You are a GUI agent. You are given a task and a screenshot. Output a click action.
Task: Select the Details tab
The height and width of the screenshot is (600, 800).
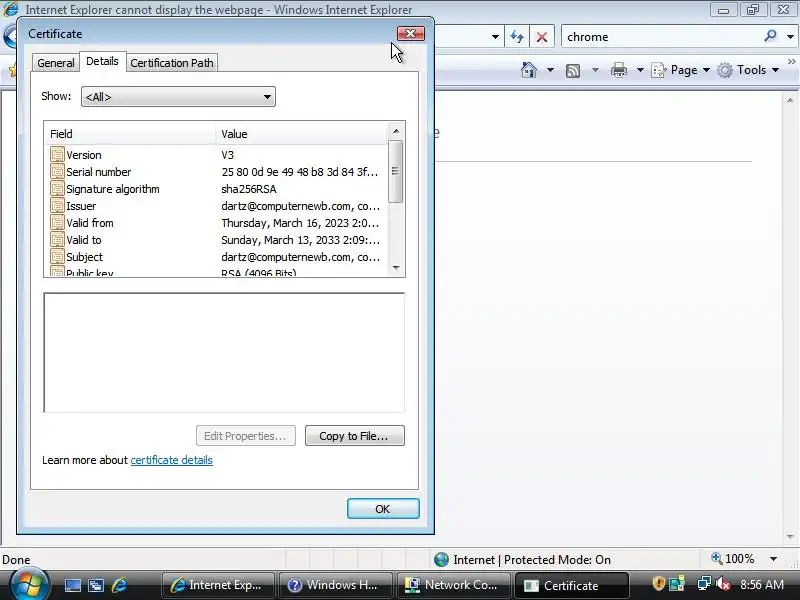102,61
